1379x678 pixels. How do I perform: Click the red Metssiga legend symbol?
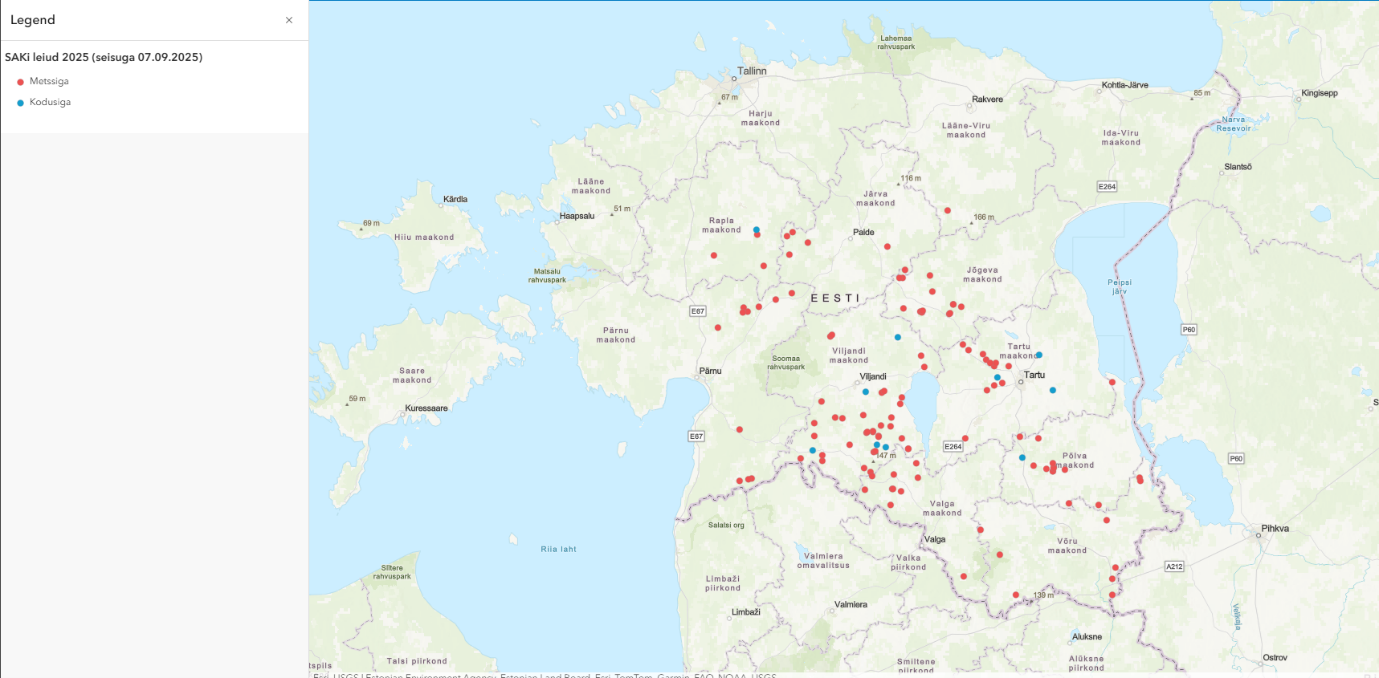pos(20,81)
